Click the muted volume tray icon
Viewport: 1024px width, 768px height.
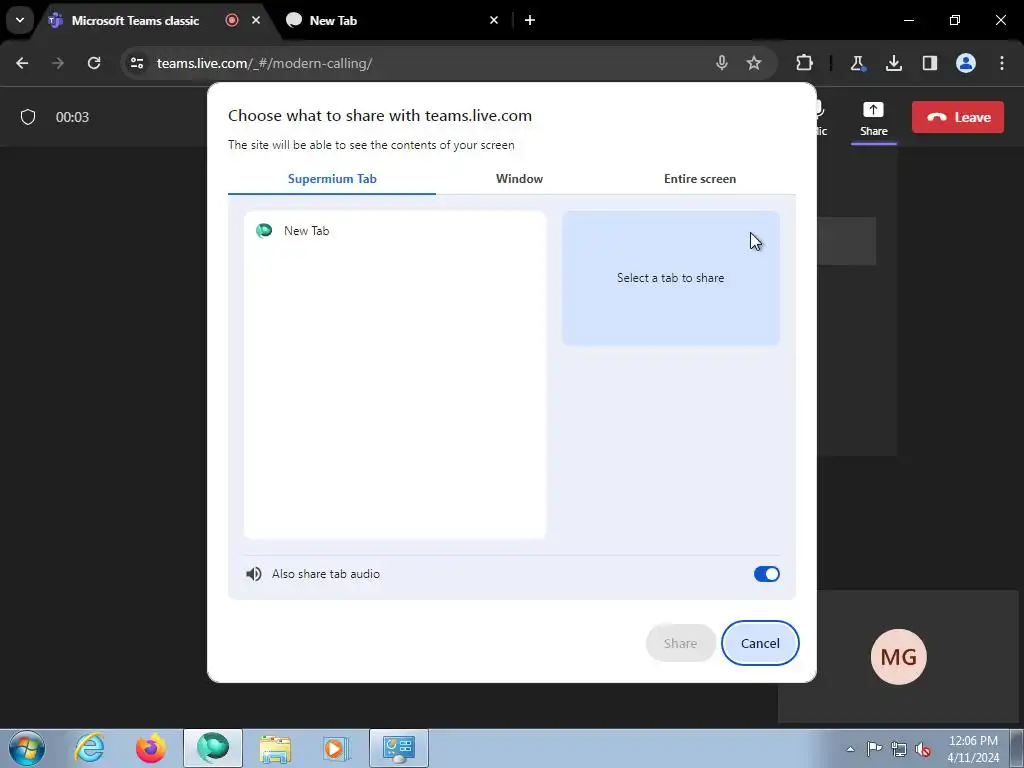click(x=923, y=749)
